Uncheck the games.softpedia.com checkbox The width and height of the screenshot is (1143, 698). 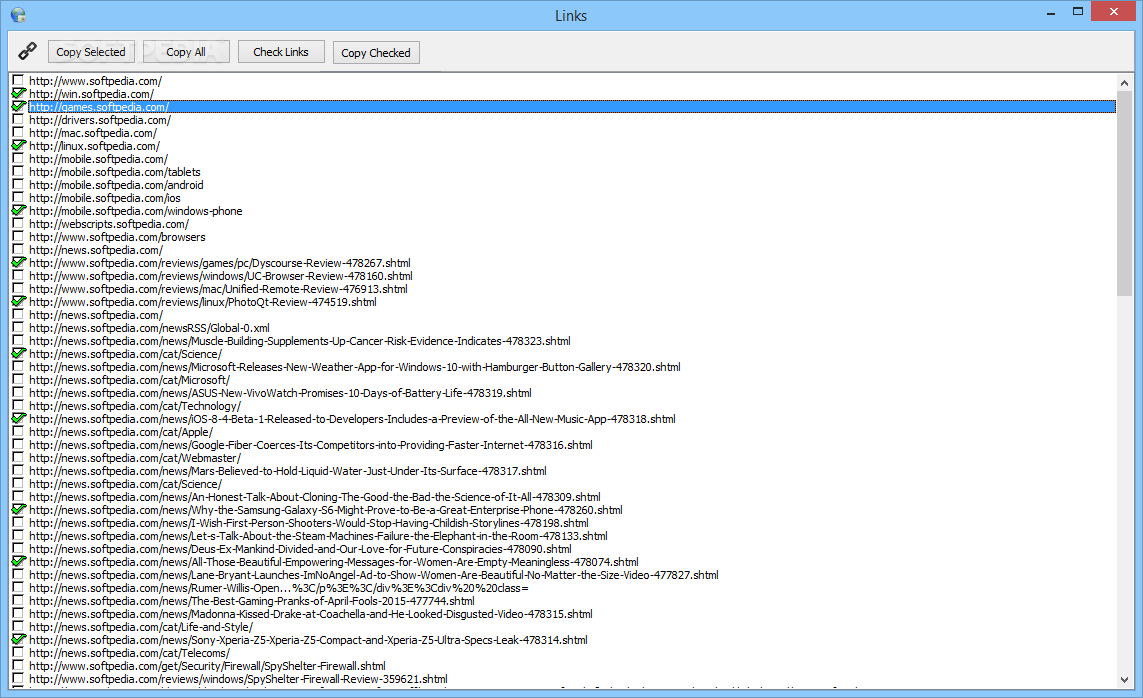tap(17, 106)
